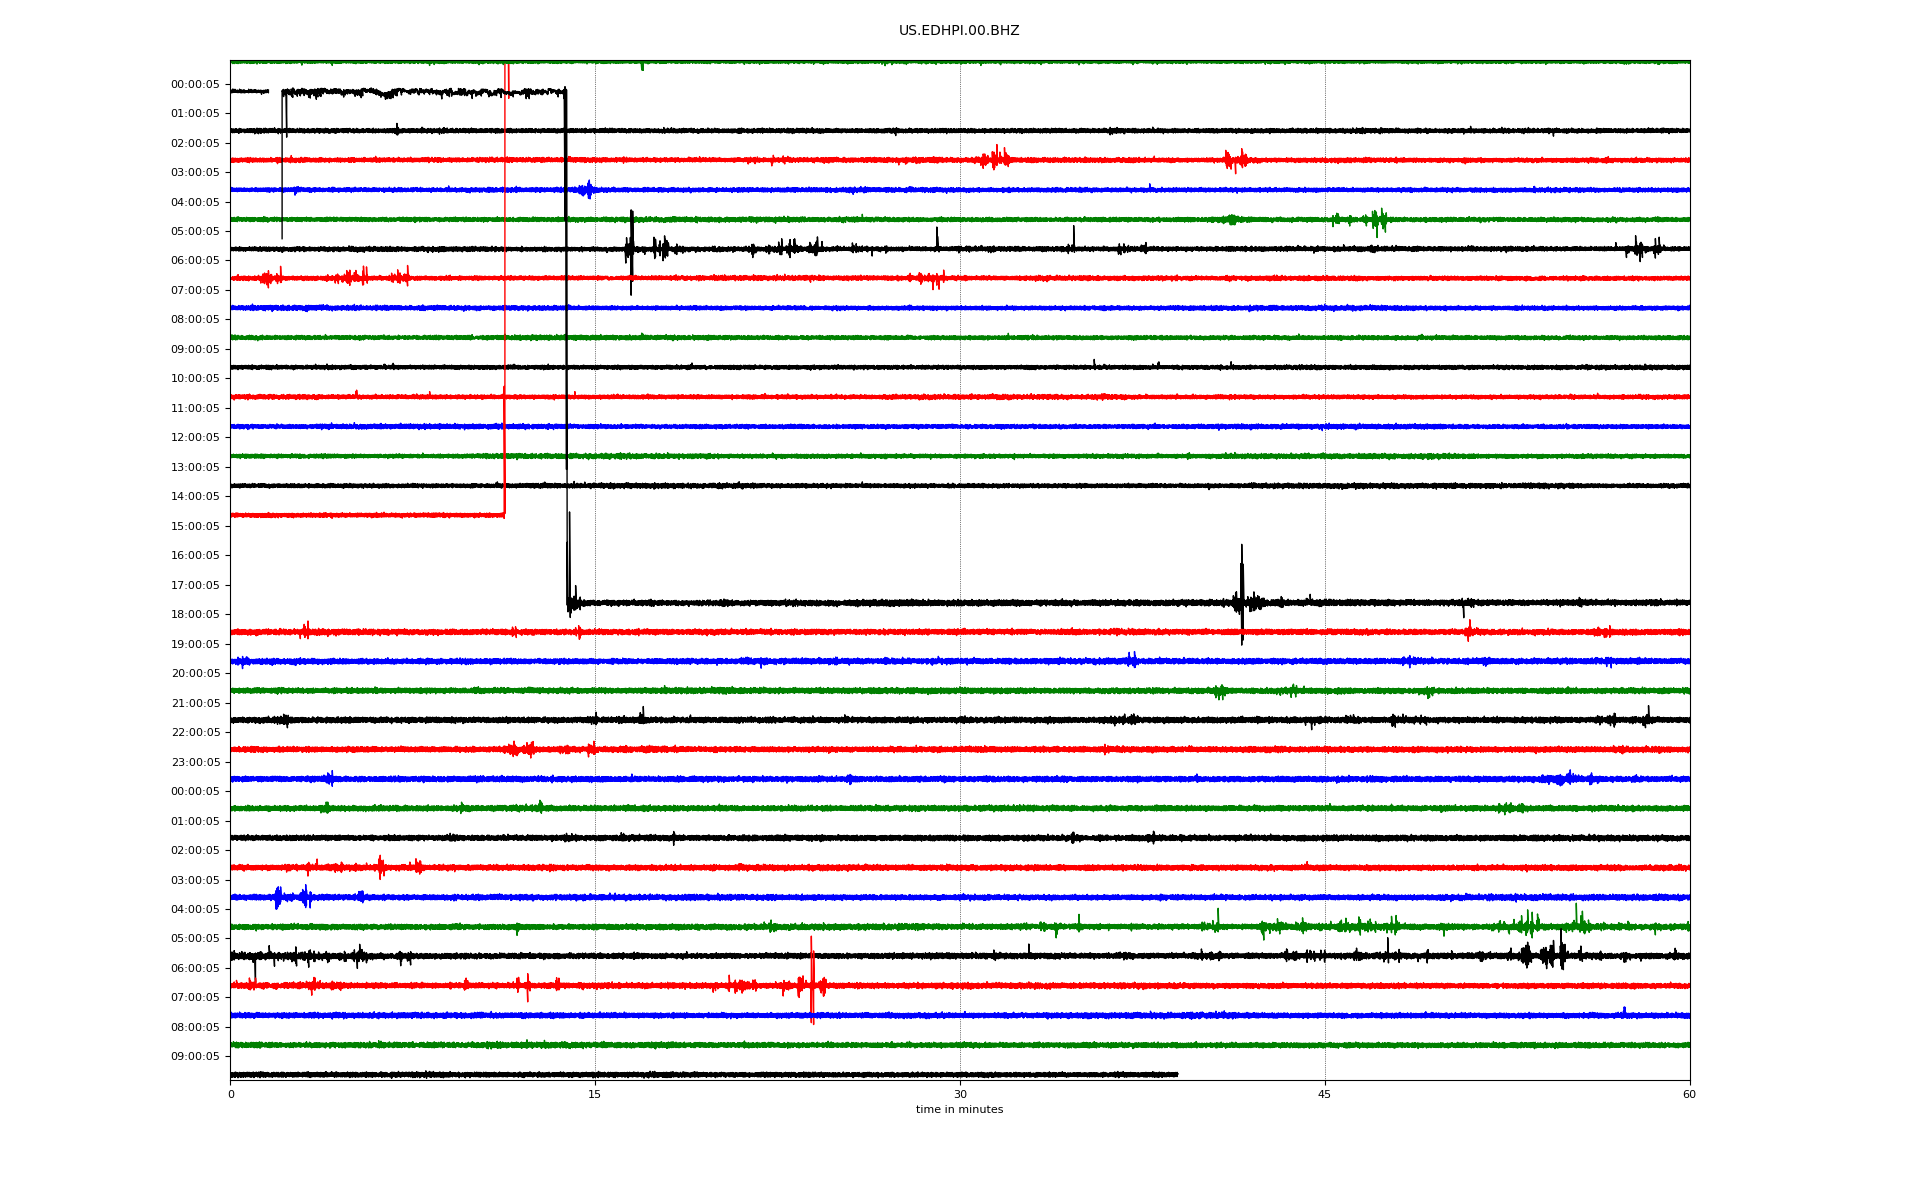Click the 14:00:05 time label
This screenshot has width=1920, height=1200.
(195, 497)
